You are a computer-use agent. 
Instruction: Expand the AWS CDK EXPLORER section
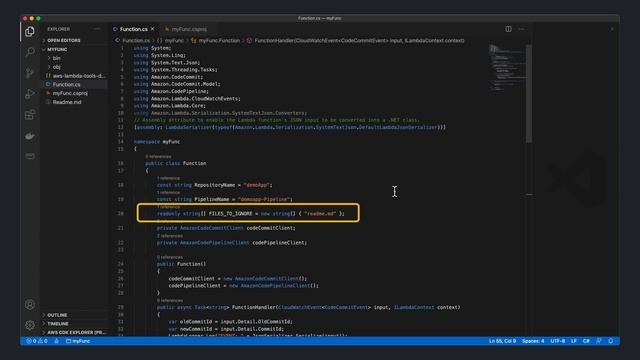tap(76, 332)
